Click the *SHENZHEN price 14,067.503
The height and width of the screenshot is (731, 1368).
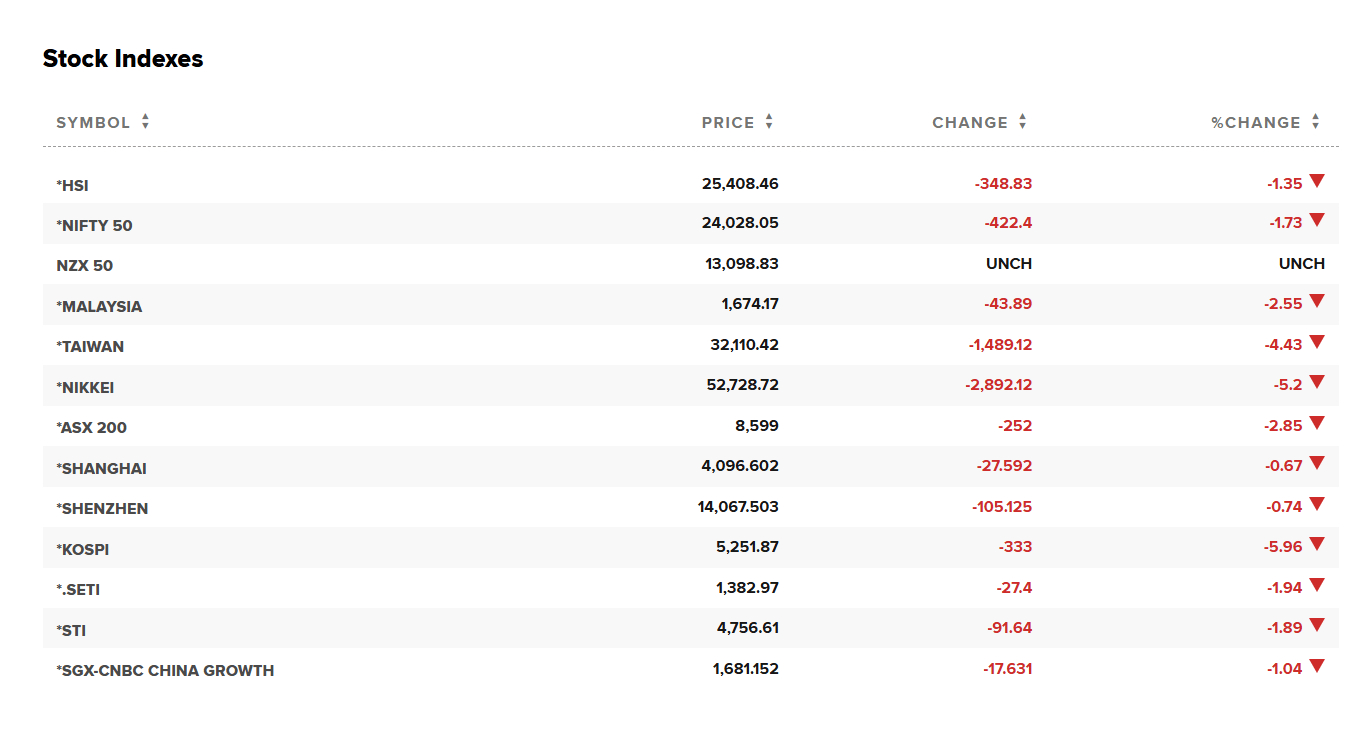point(738,507)
